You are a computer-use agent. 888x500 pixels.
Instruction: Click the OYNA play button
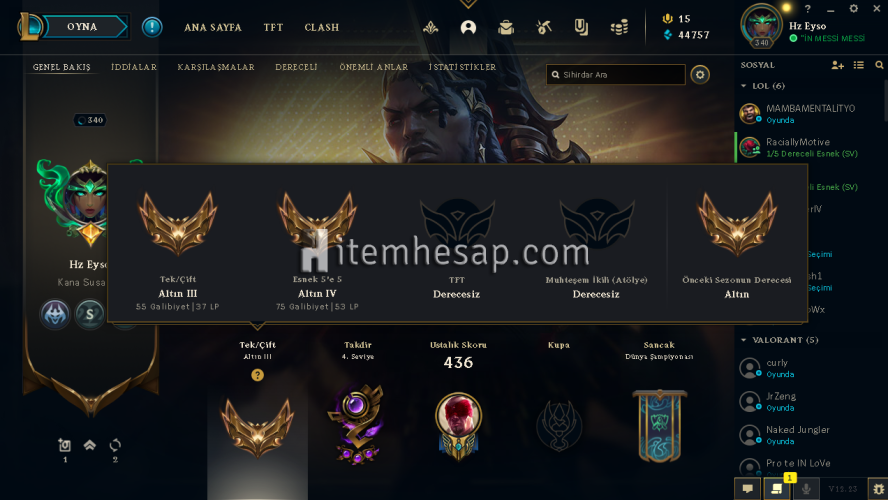click(x=82, y=27)
